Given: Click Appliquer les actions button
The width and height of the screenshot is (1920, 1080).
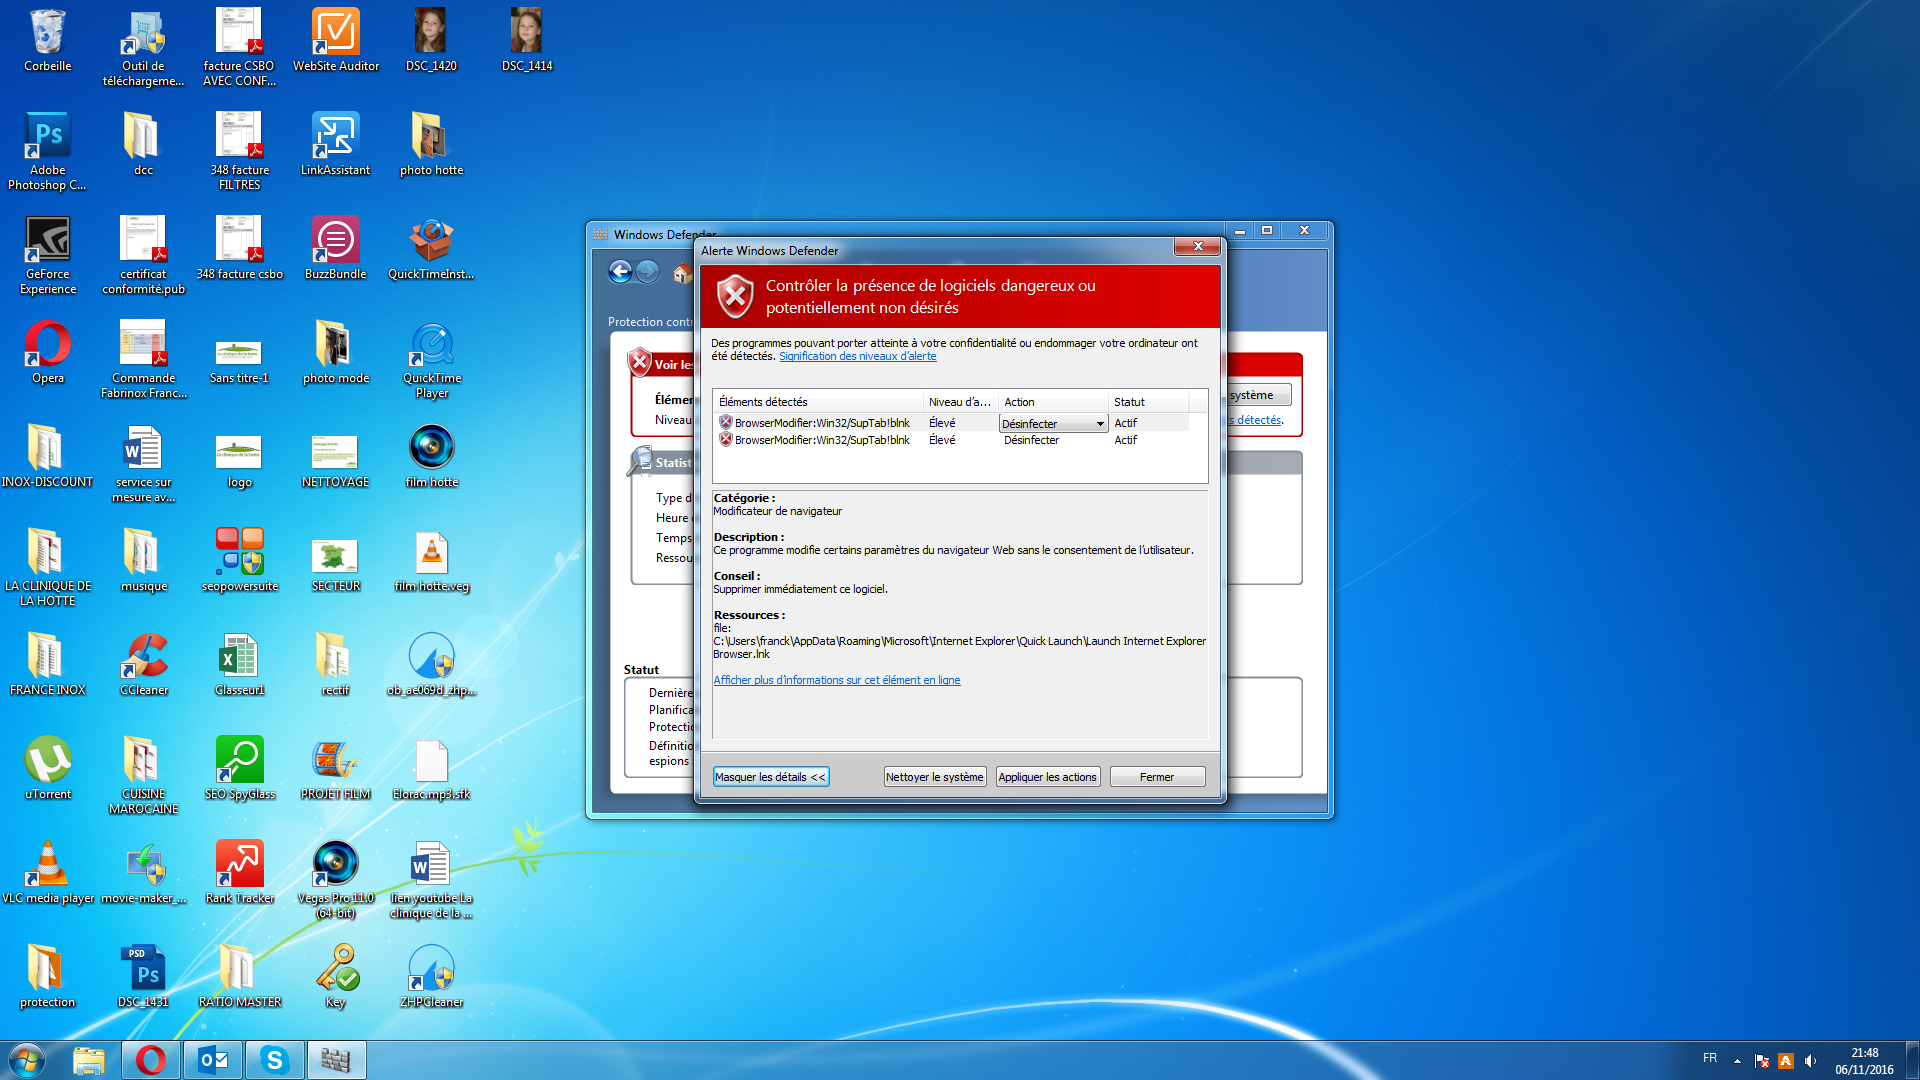Looking at the screenshot, I should pyautogui.click(x=1047, y=777).
